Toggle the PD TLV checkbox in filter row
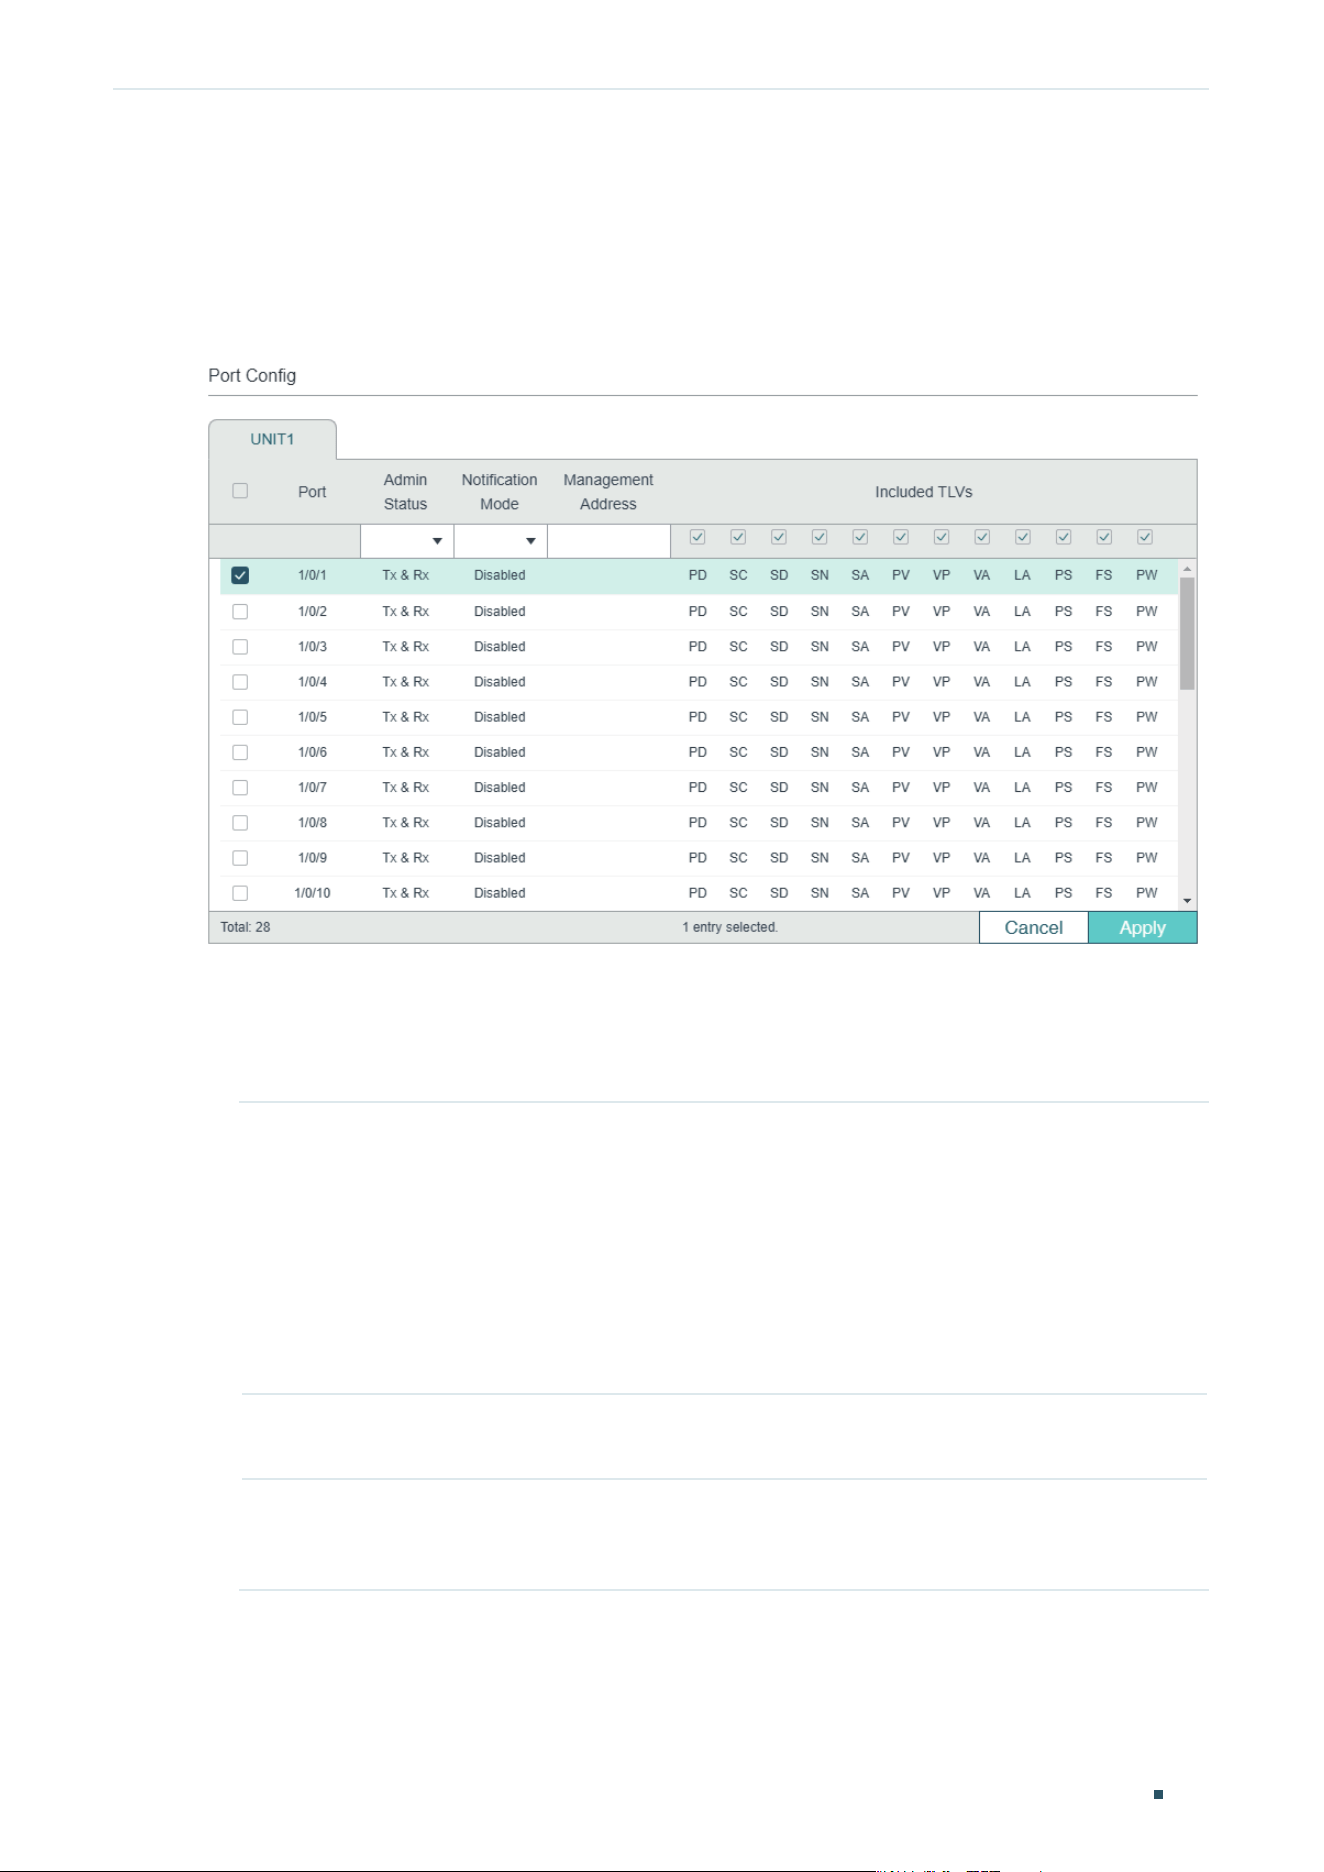The image size is (1324, 1872). 698,537
